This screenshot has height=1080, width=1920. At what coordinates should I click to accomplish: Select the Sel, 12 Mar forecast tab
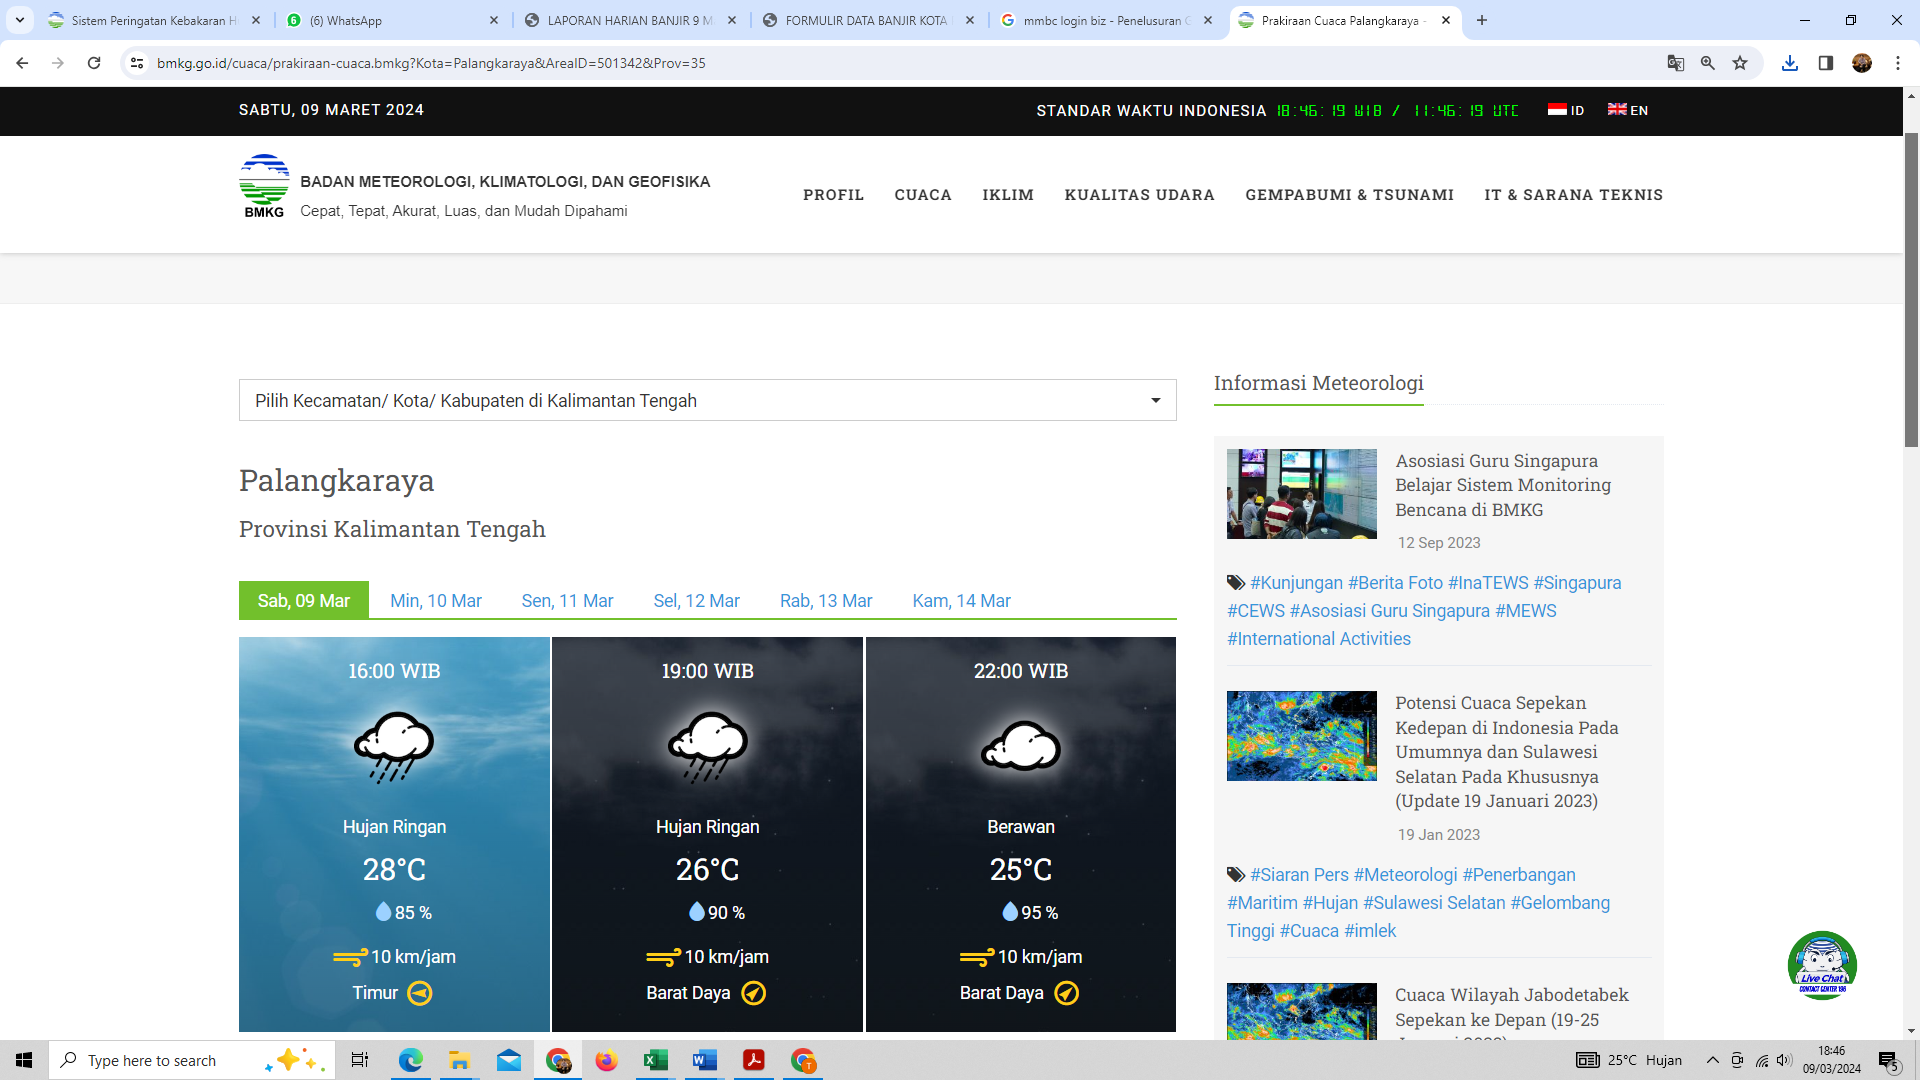point(697,601)
